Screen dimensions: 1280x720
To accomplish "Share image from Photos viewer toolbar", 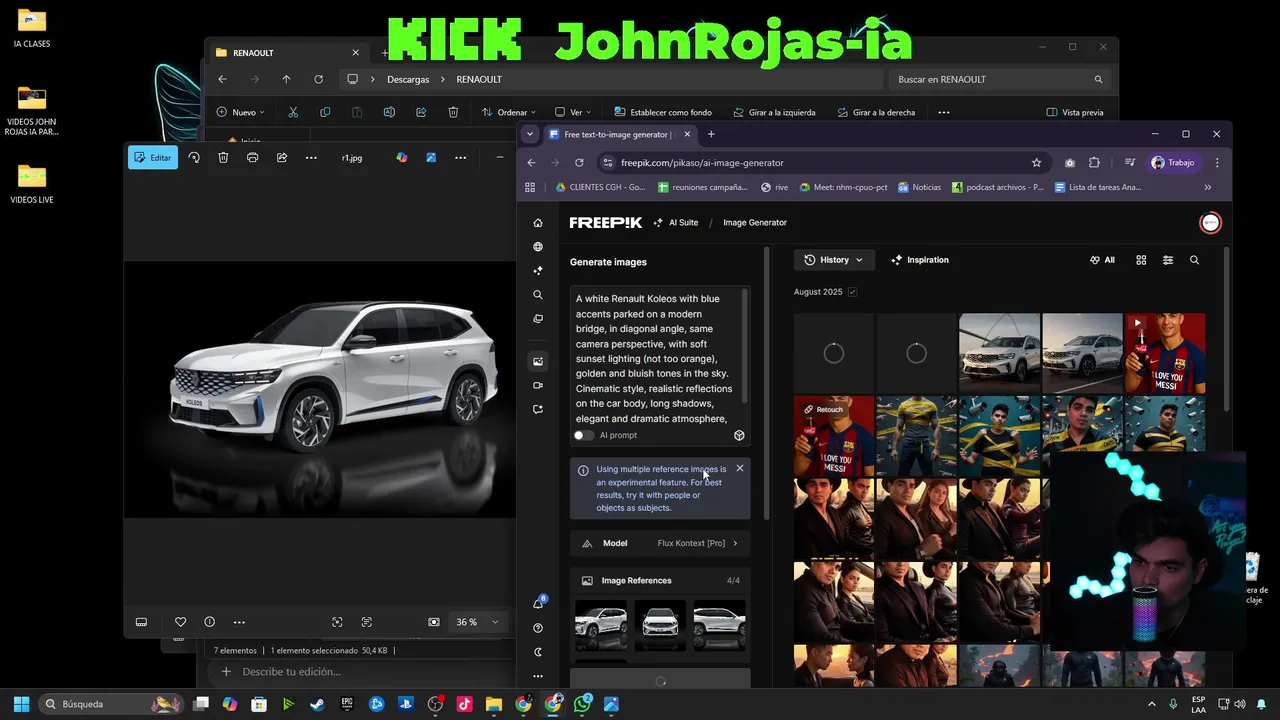I will click(282, 158).
